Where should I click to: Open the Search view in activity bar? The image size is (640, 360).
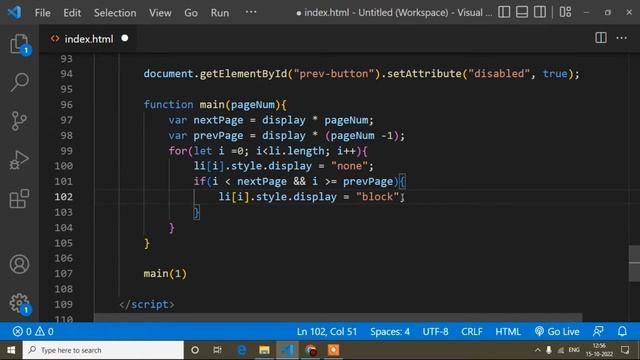coord(19,82)
